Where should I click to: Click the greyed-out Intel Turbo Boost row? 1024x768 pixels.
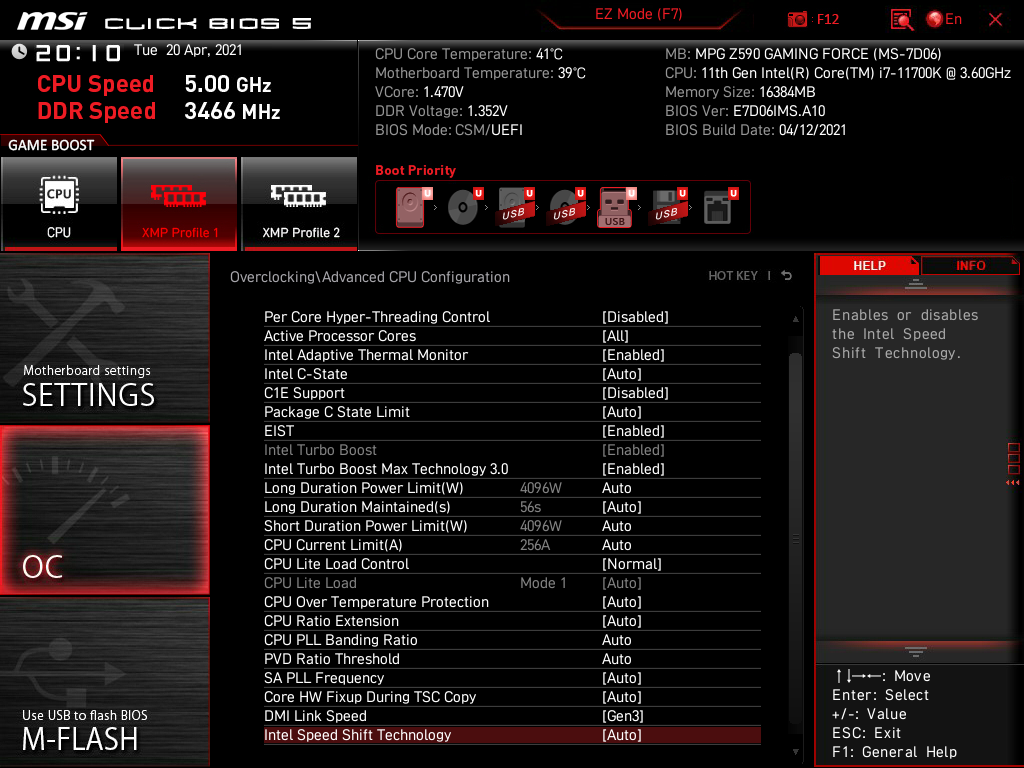[x=512, y=449]
